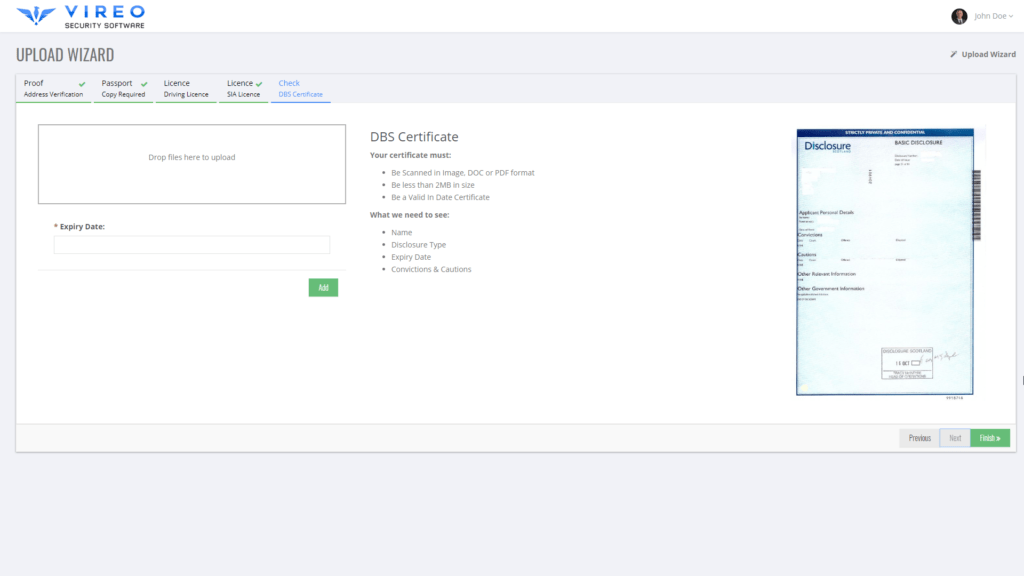Screen dimensions: 1024x576
Task: Click the green Add button
Action: pyautogui.click(x=322, y=287)
